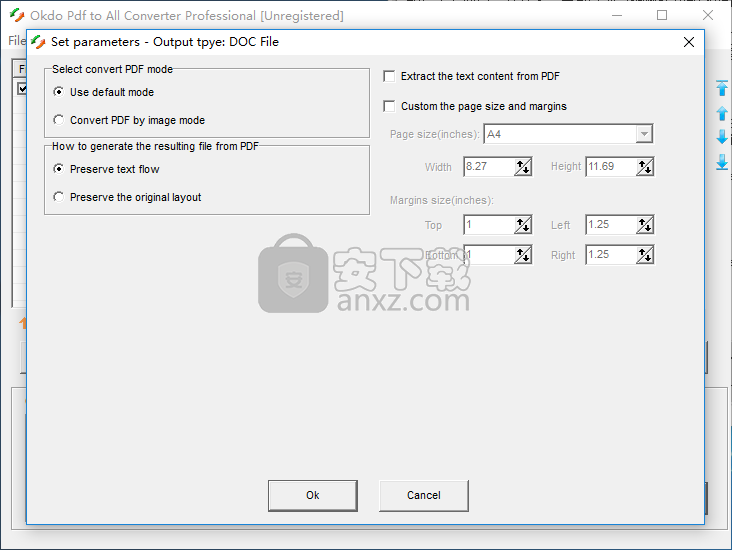Open the File menu in main window
This screenshot has height=550, width=732.
(x=17, y=41)
